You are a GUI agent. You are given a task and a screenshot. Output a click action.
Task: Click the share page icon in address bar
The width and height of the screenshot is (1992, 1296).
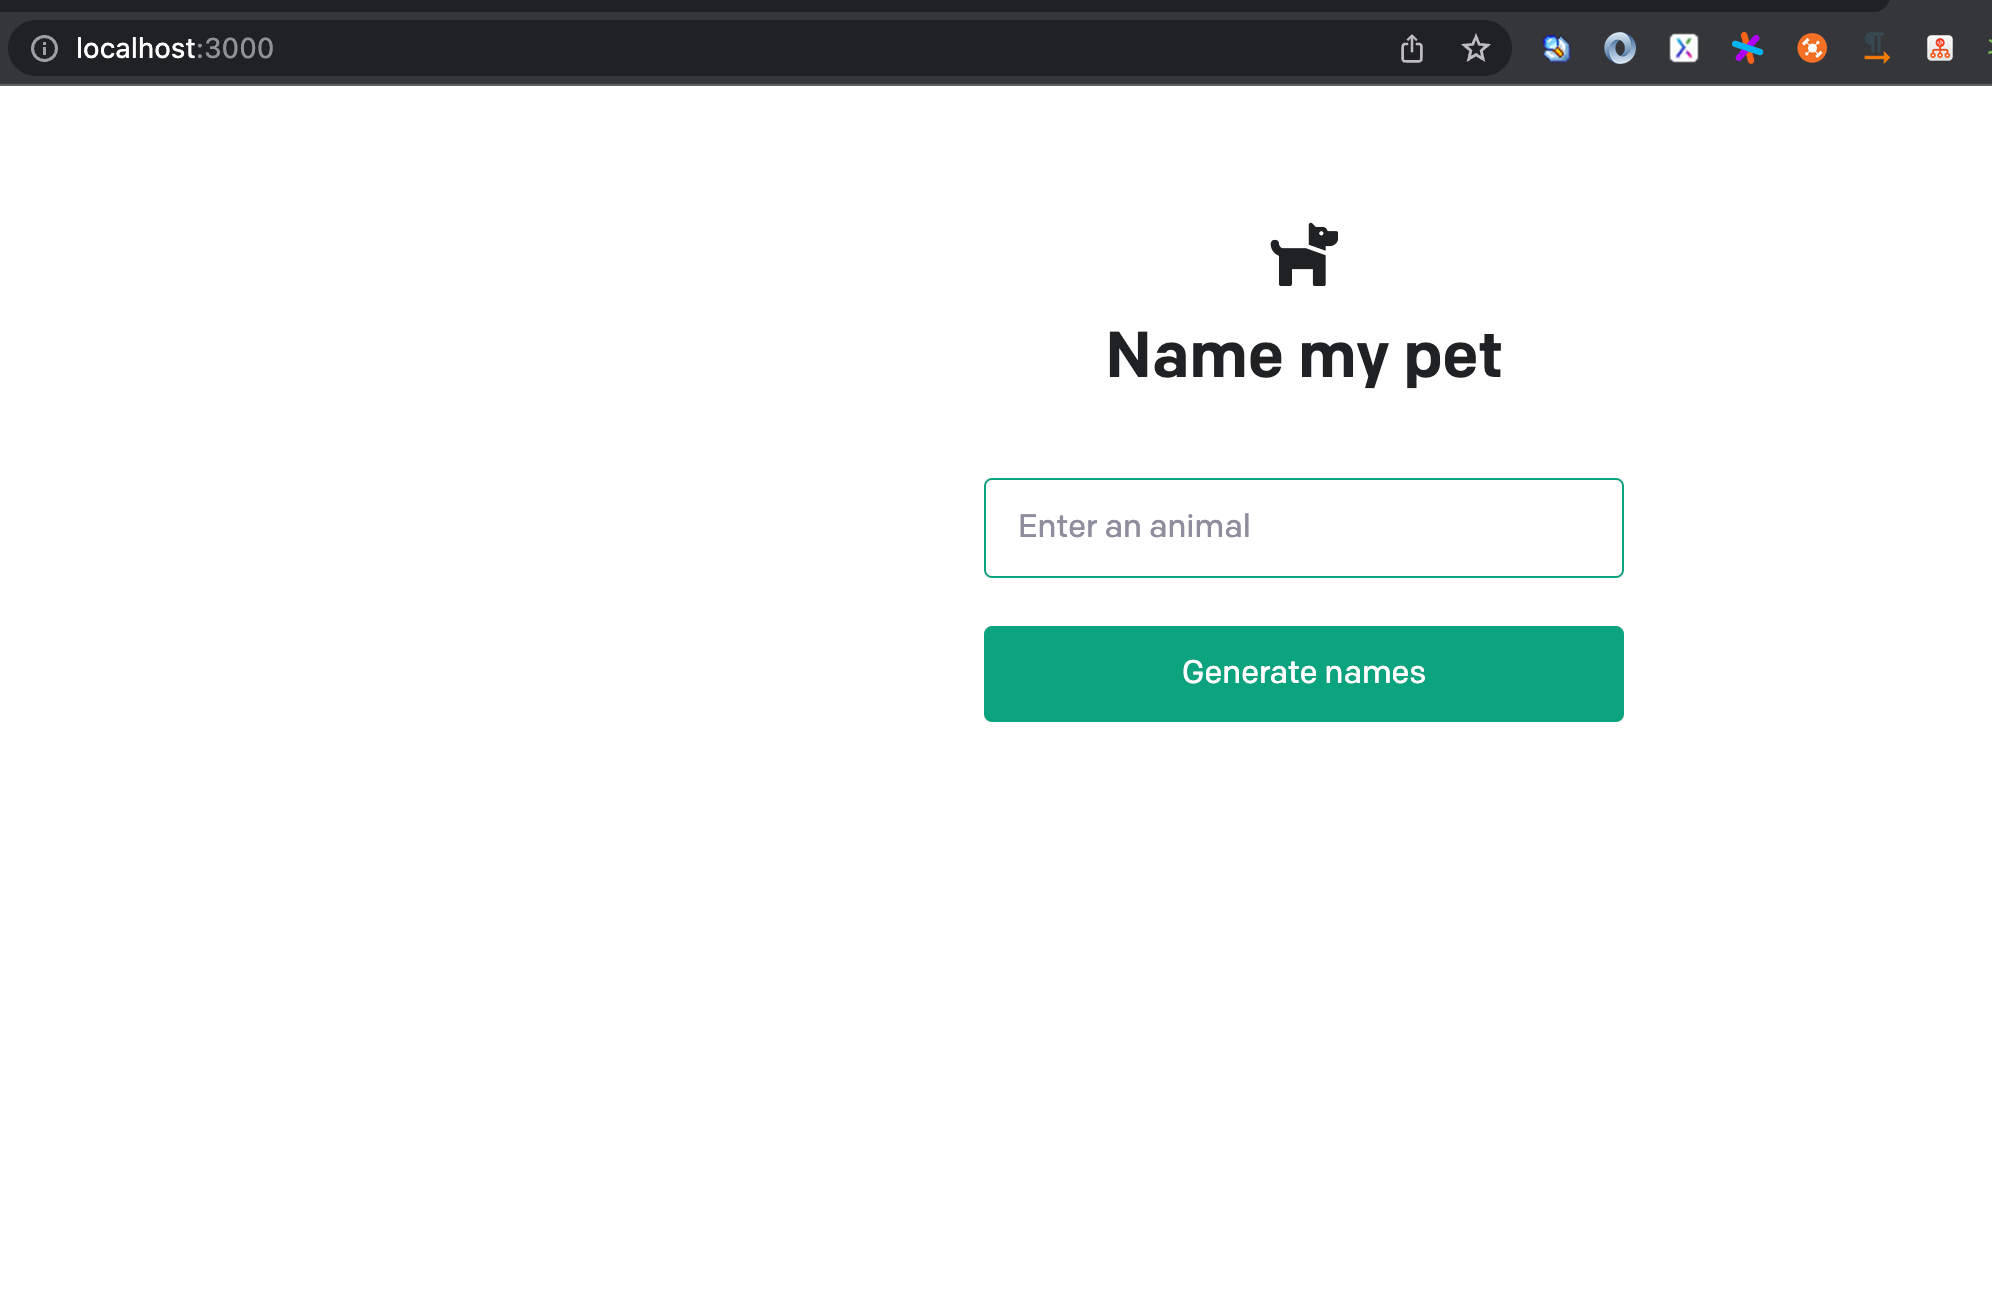pyautogui.click(x=1411, y=48)
